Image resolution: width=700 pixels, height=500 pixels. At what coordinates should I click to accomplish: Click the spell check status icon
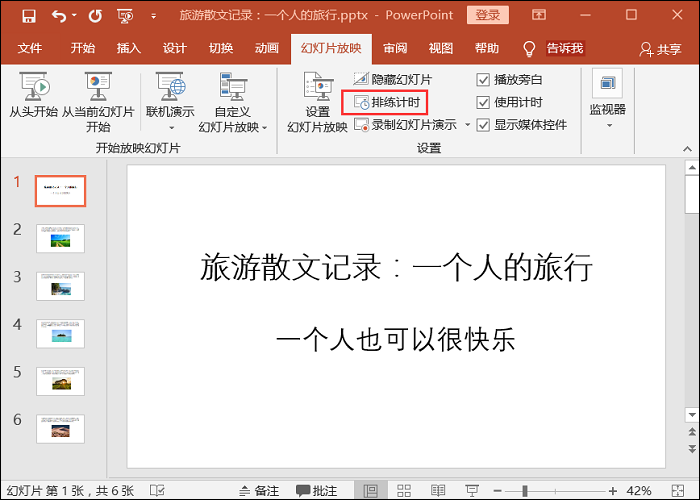point(157,491)
